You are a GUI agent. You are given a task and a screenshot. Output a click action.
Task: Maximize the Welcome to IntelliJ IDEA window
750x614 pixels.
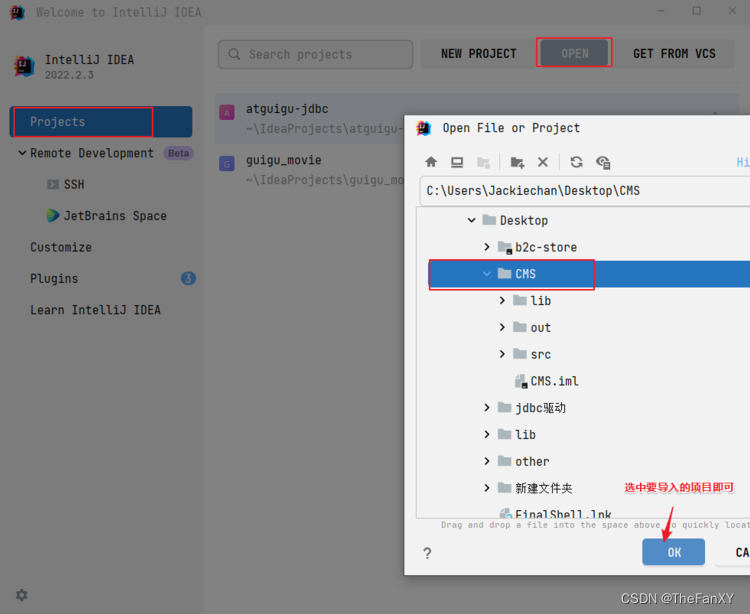(x=697, y=11)
